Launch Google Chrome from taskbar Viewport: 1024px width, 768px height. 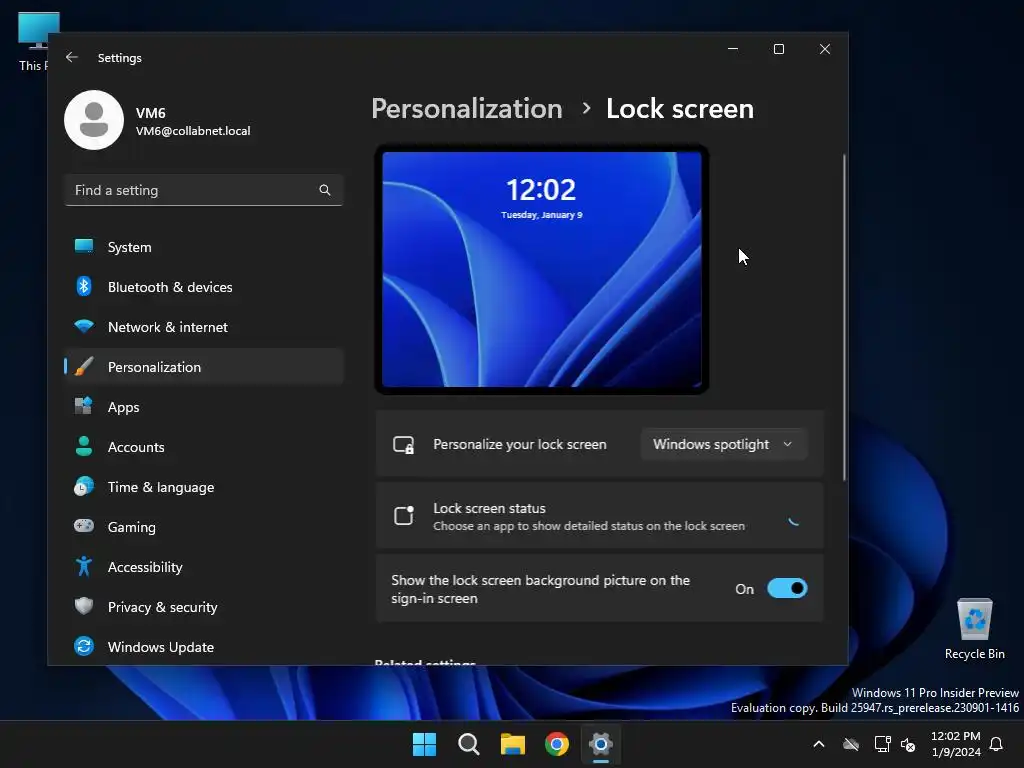557,744
